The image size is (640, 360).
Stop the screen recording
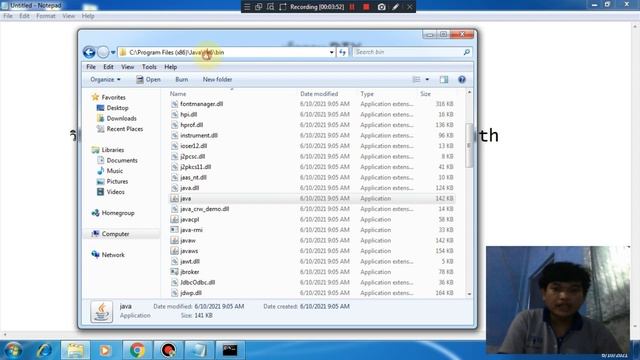[x=366, y=7]
